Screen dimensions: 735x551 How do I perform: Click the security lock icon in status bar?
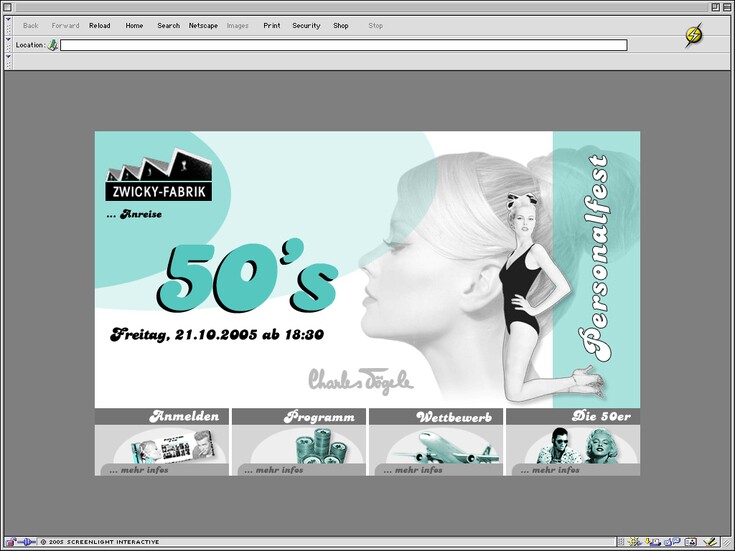pos(10,542)
